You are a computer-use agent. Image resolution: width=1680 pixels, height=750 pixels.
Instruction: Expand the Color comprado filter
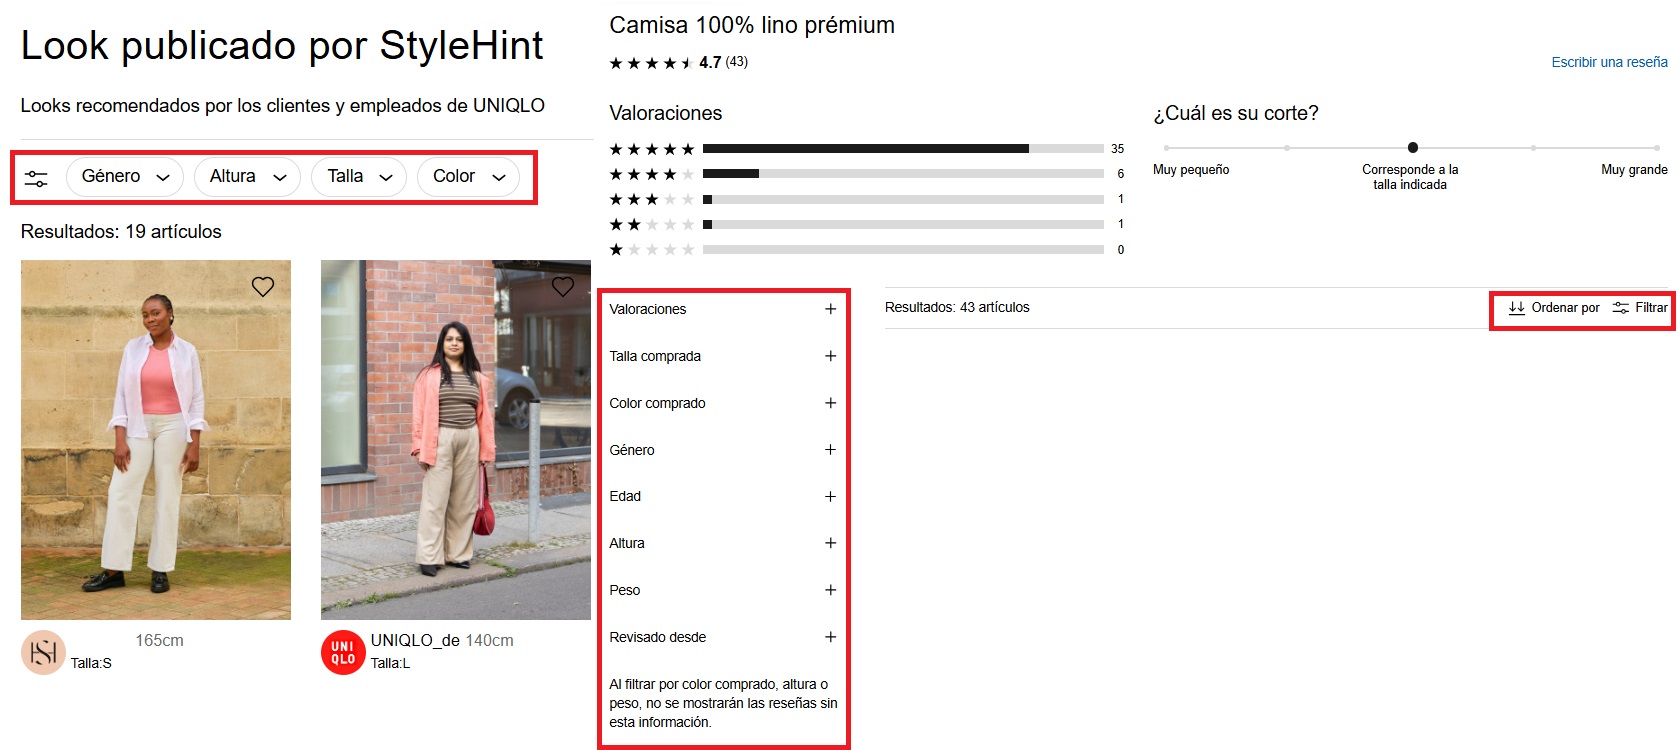[x=723, y=403]
